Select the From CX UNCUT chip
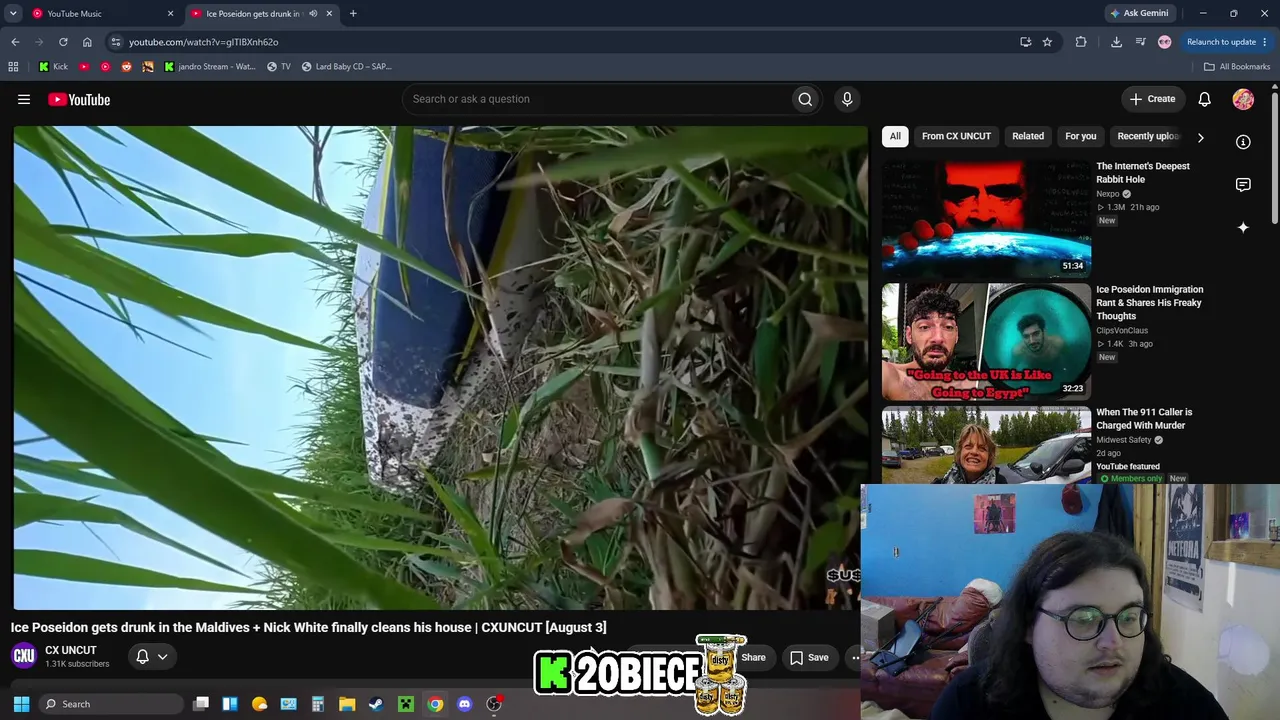 956,136
